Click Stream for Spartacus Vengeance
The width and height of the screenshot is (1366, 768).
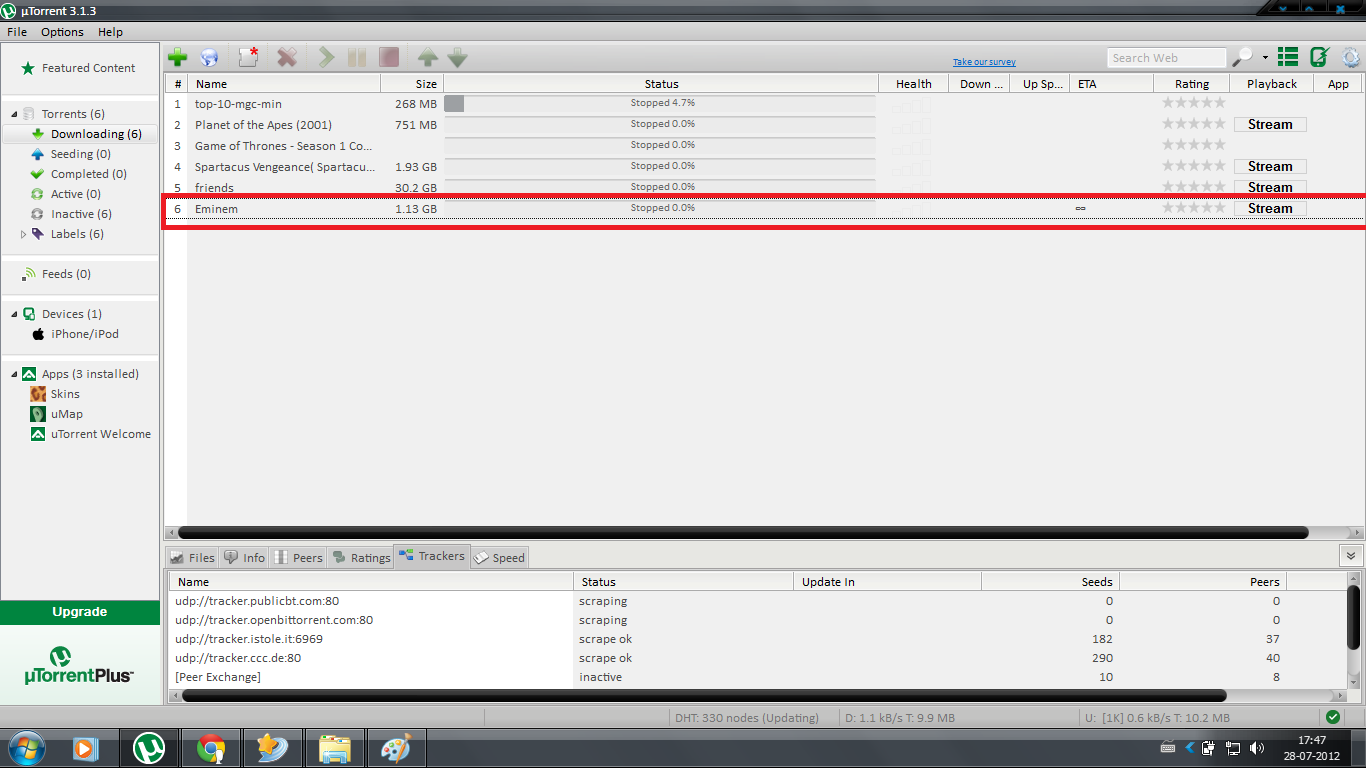1270,167
